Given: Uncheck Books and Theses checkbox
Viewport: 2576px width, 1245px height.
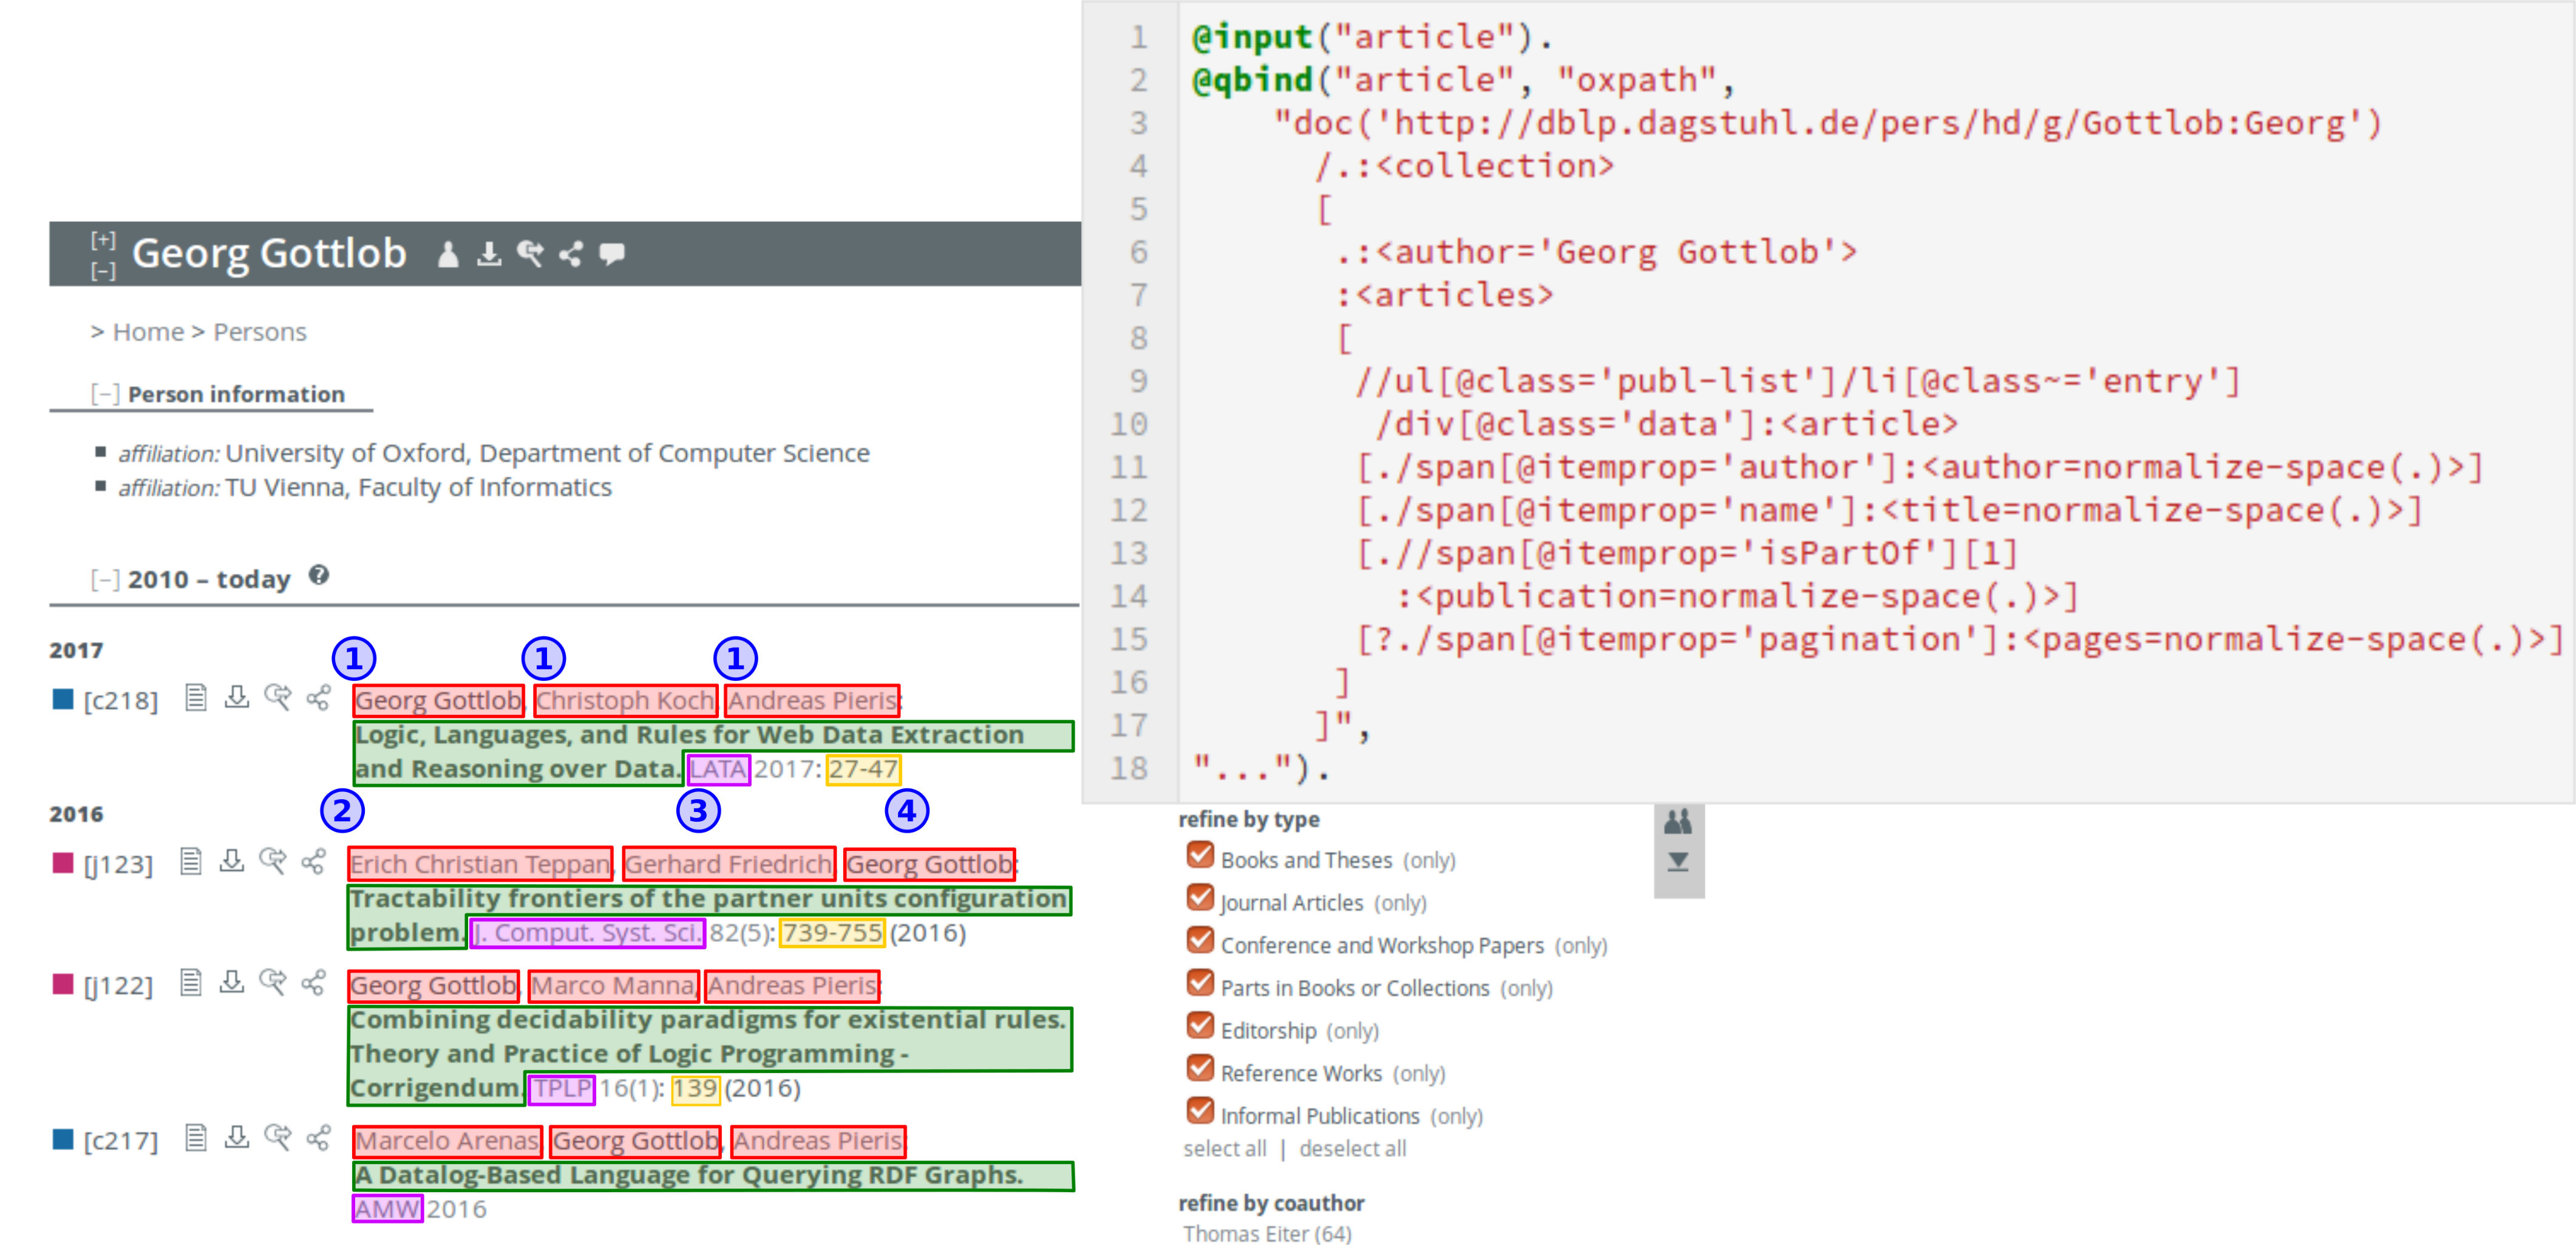Looking at the screenshot, I should click(1200, 855).
